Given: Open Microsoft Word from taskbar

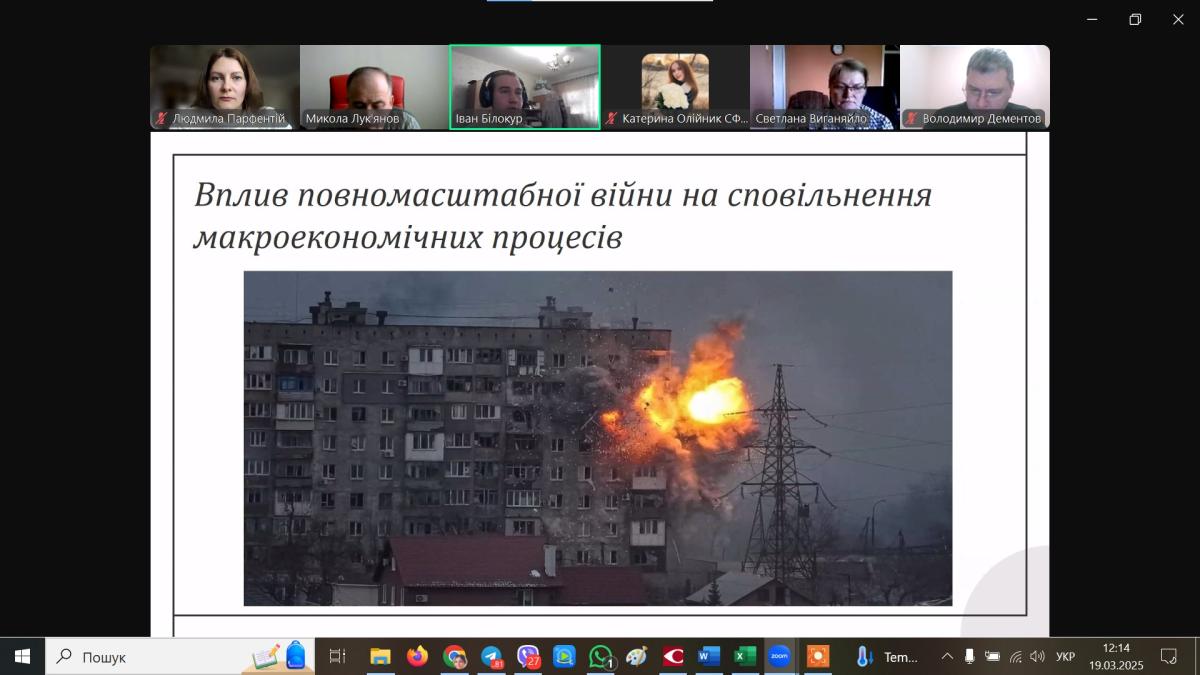Looking at the screenshot, I should point(708,657).
